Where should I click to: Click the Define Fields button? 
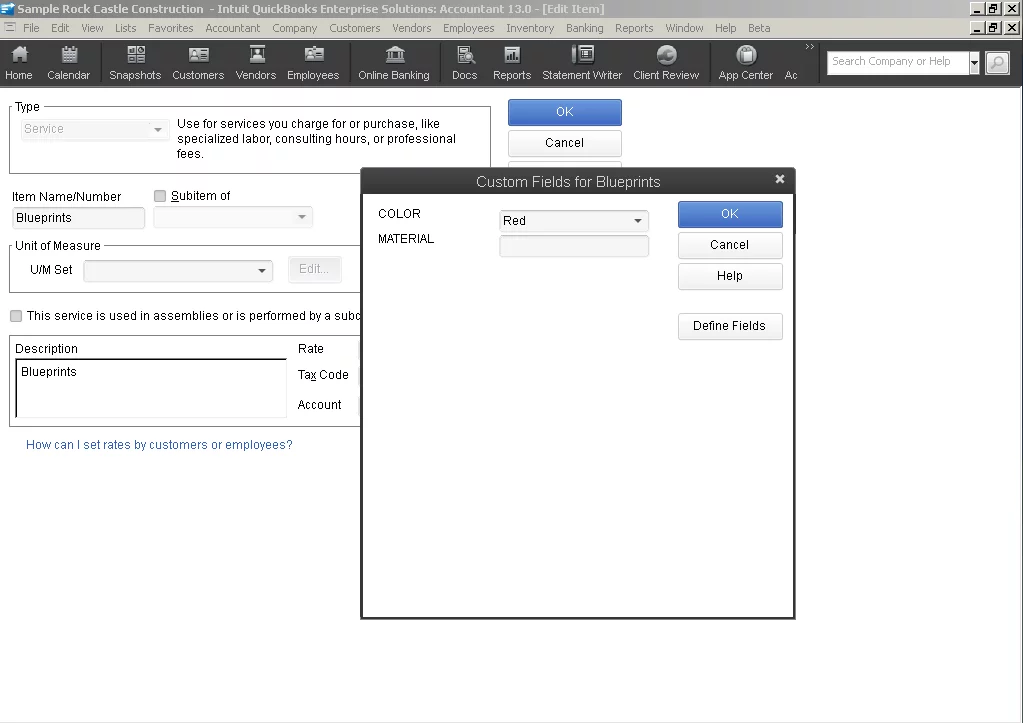[x=729, y=326]
